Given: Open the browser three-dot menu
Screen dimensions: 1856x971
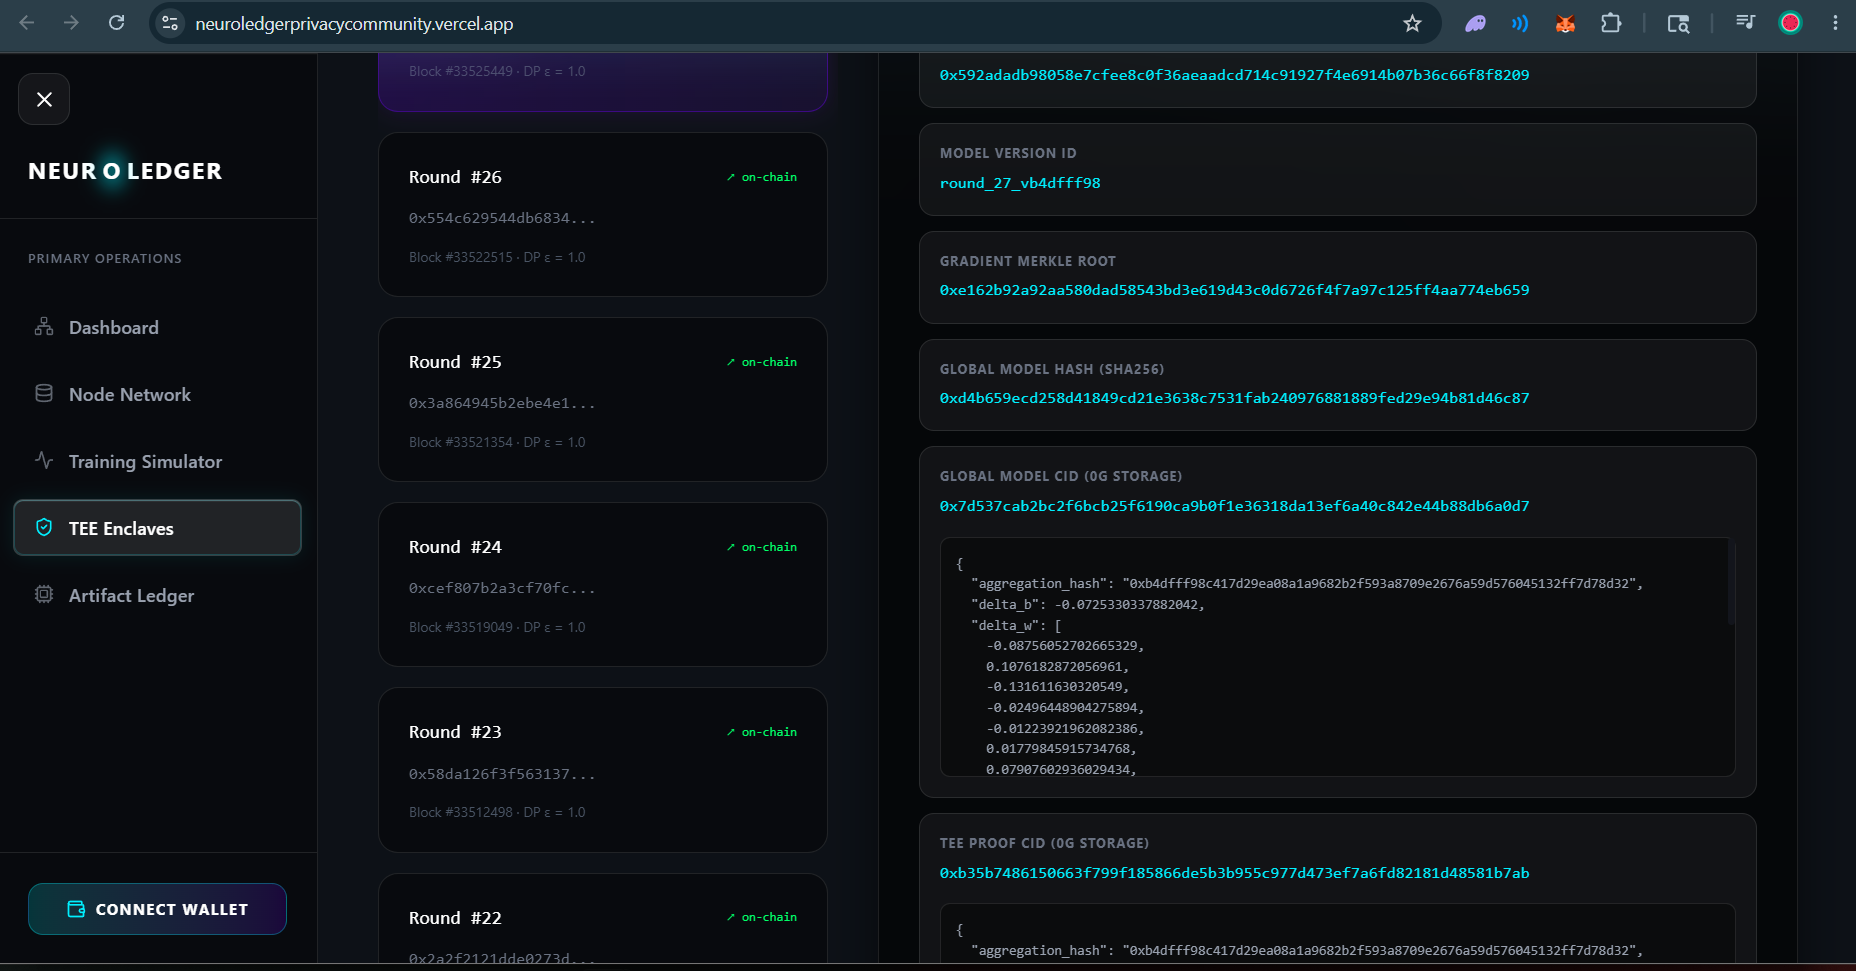Looking at the screenshot, I should coord(1835,23).
